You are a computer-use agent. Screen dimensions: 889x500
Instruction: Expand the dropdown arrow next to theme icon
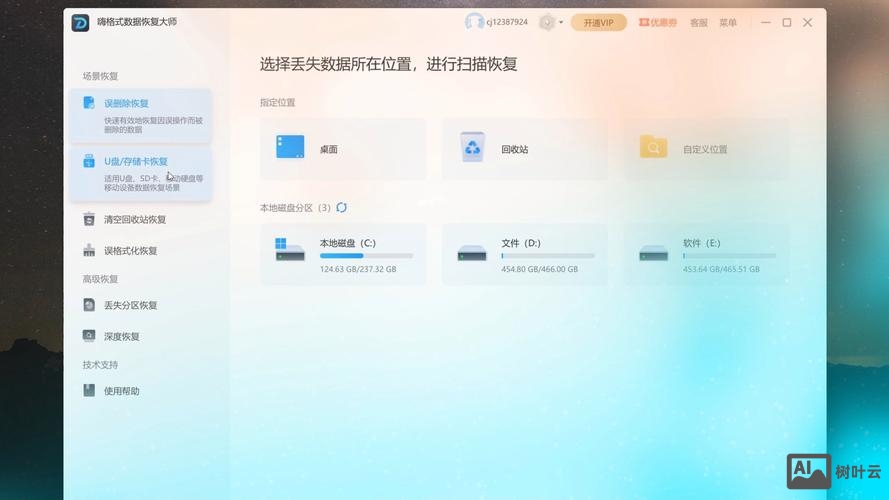tap(561, 23)
